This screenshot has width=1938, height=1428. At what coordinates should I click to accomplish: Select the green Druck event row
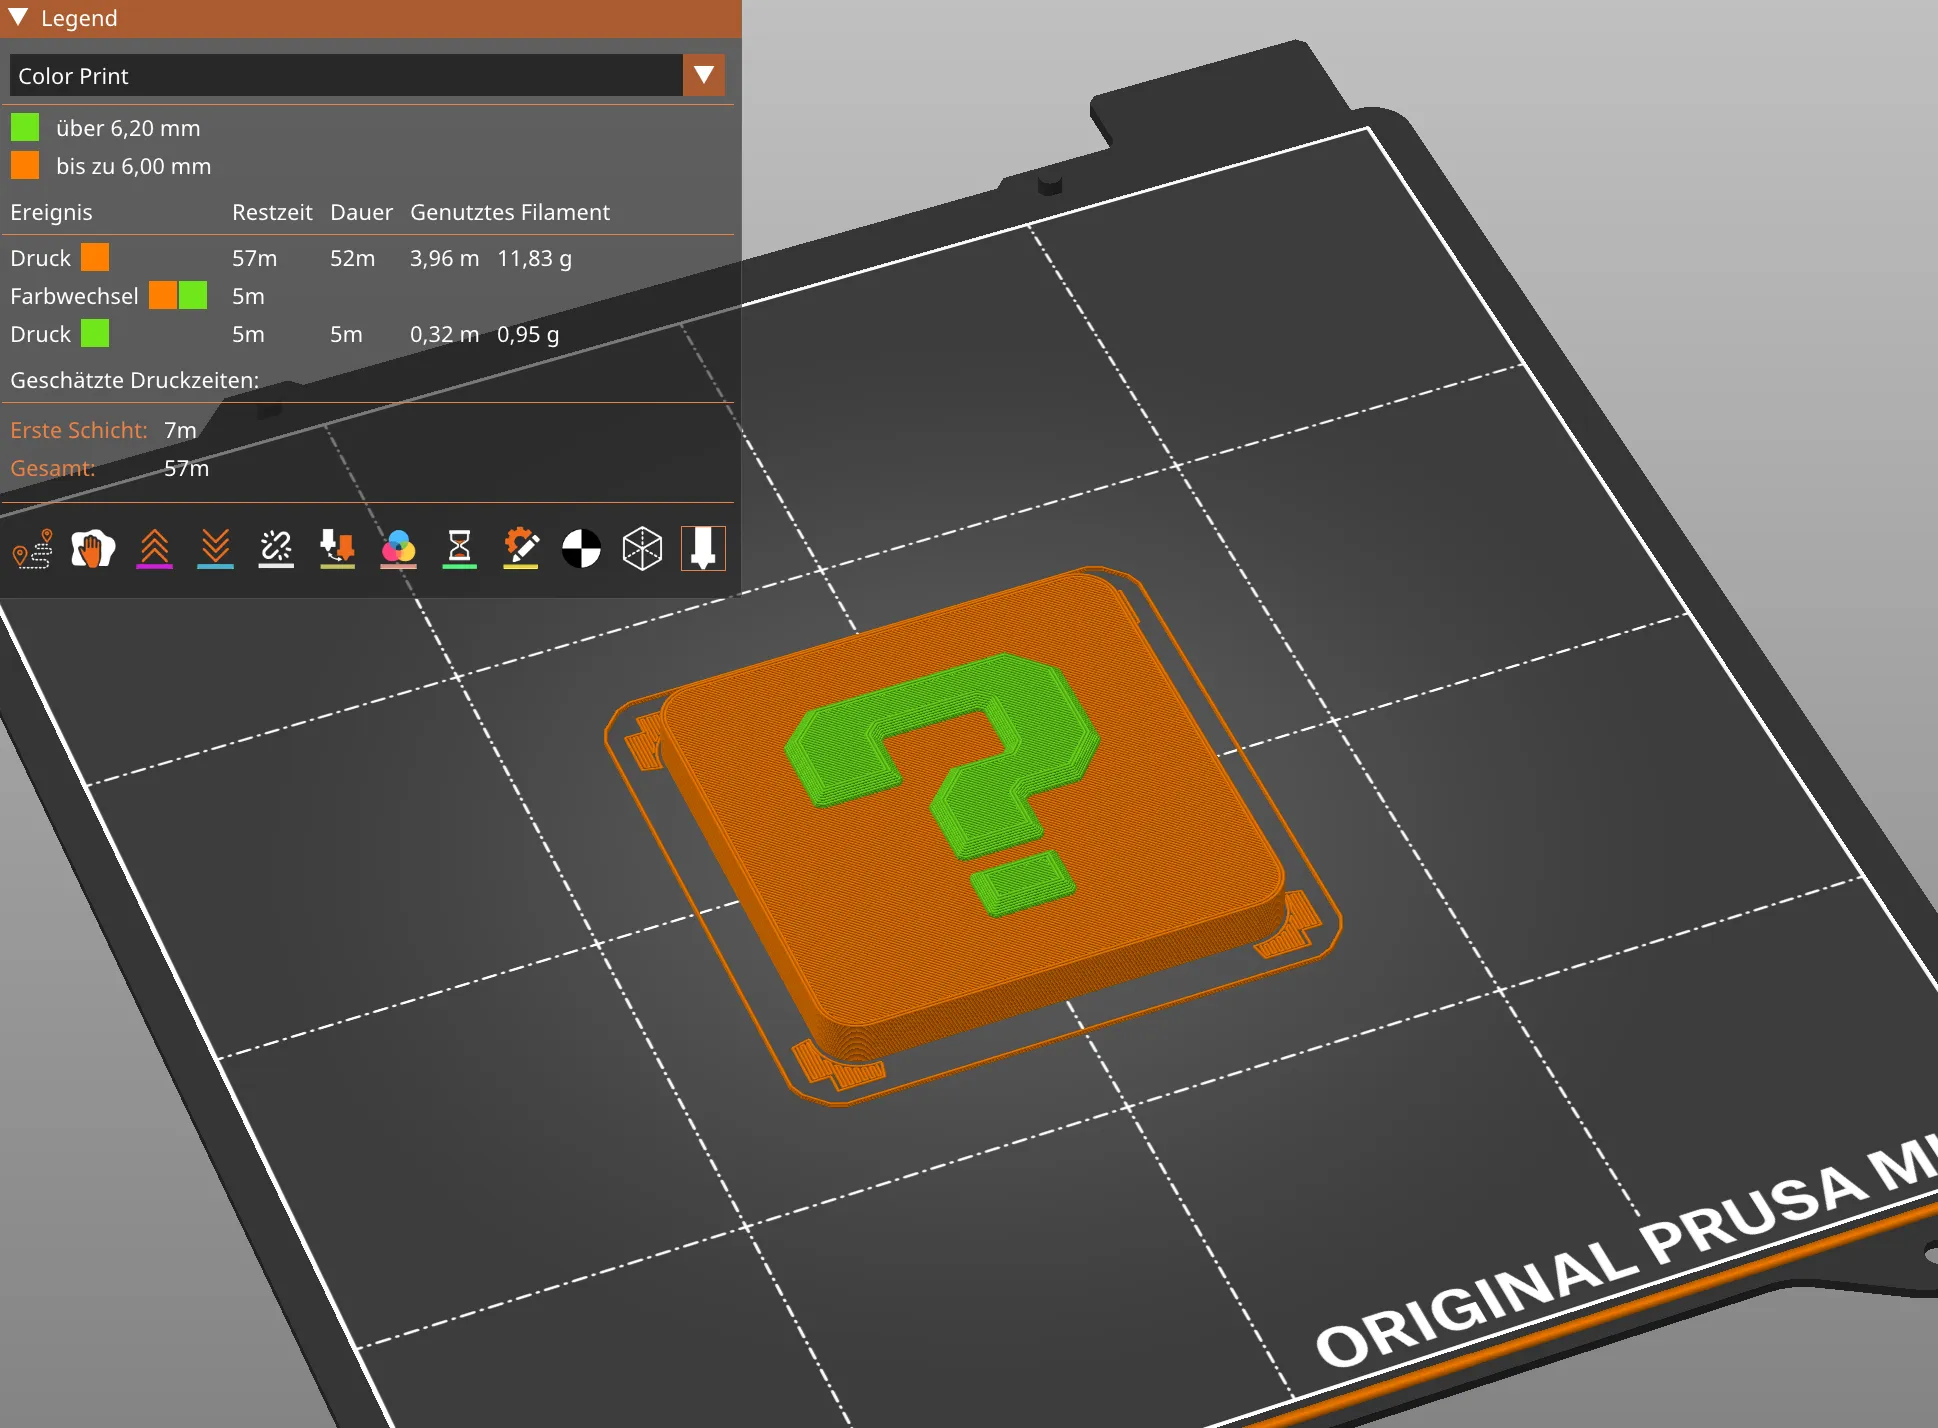(41, 334)
